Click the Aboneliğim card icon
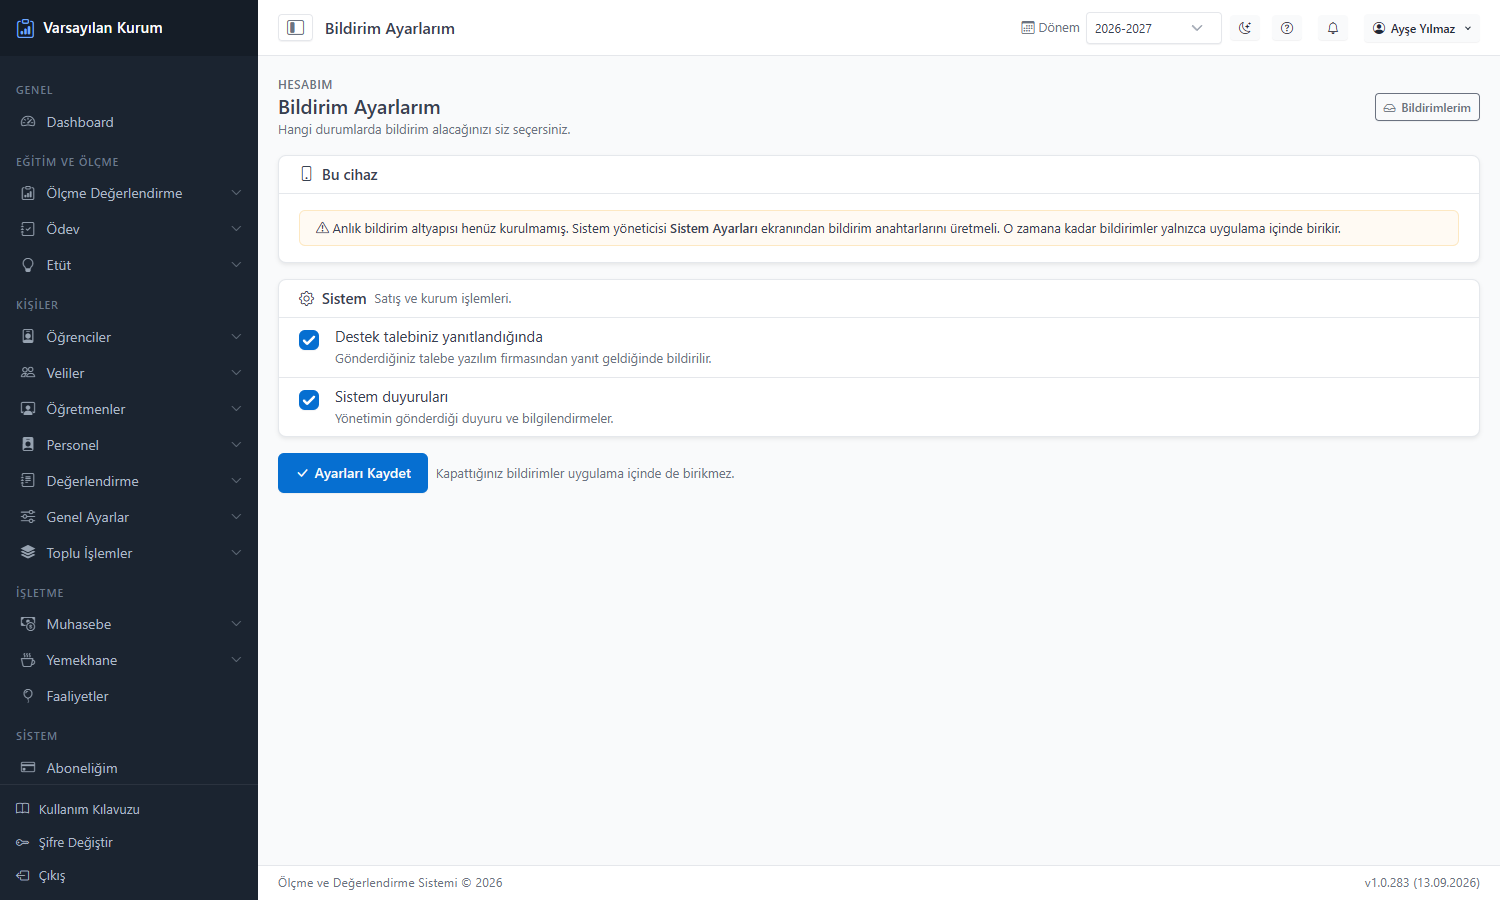This screenshot has height=900, width=1500. 28,768
